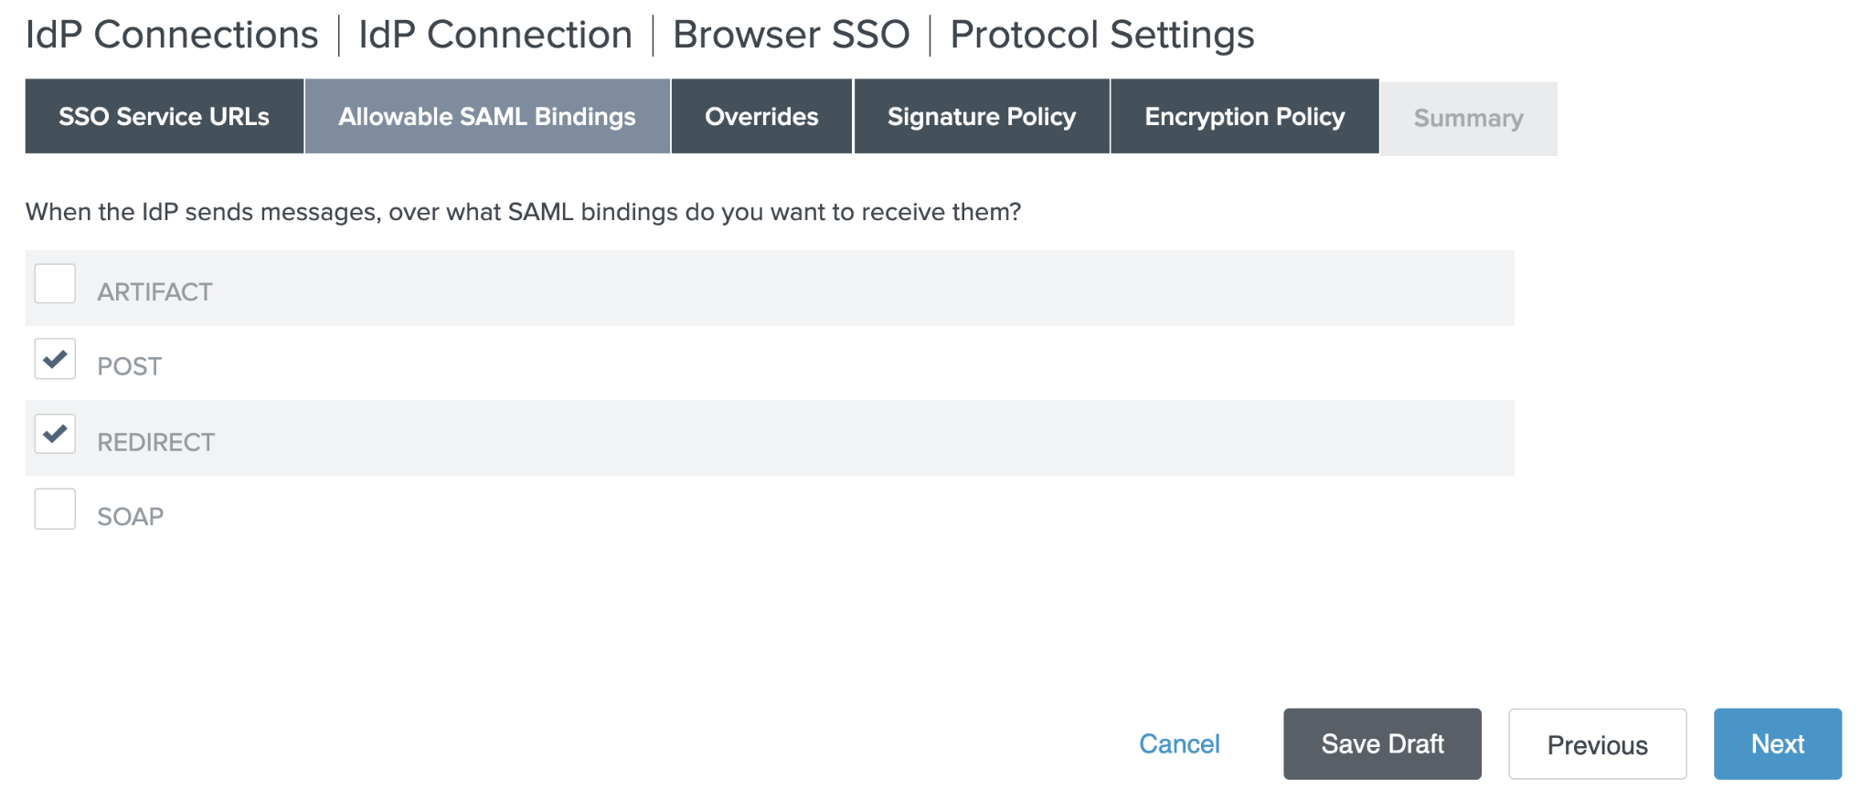Proceed with the blue Next button

(x=1777, y=744)
